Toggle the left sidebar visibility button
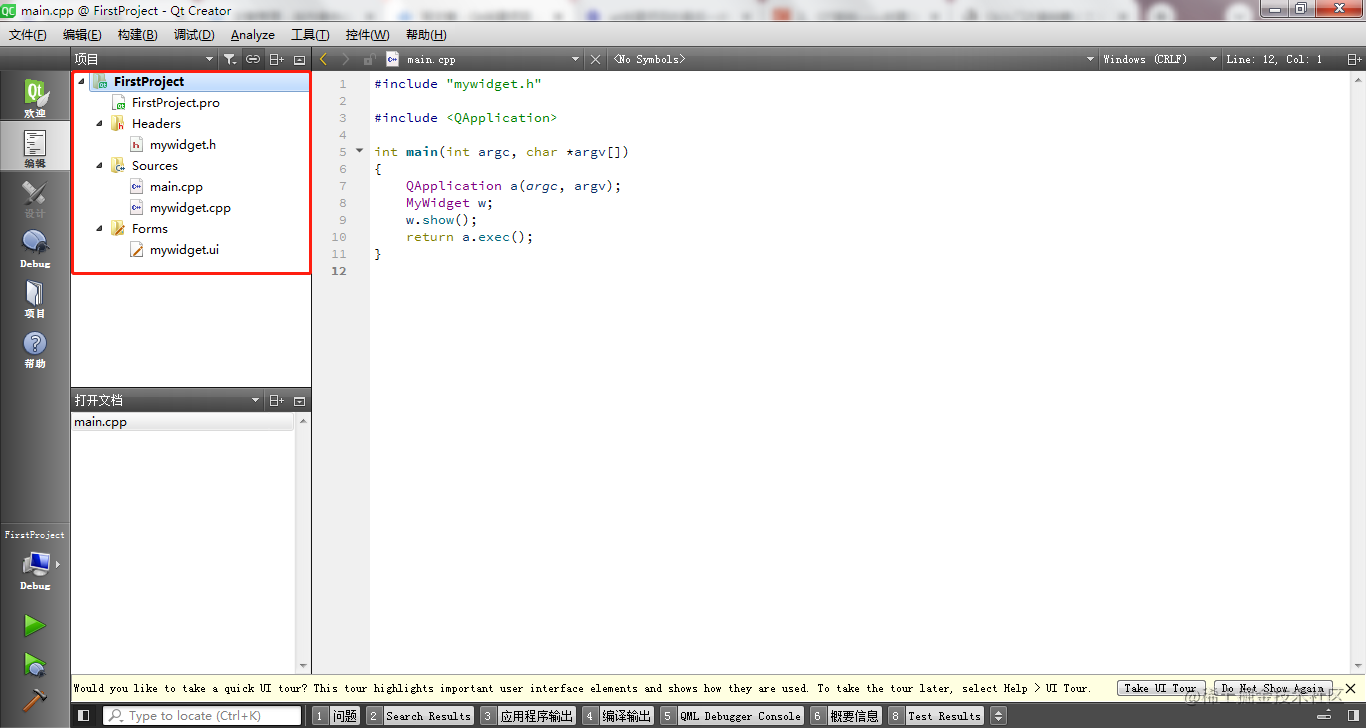1366x728 pixels. (x=84, y=716)
